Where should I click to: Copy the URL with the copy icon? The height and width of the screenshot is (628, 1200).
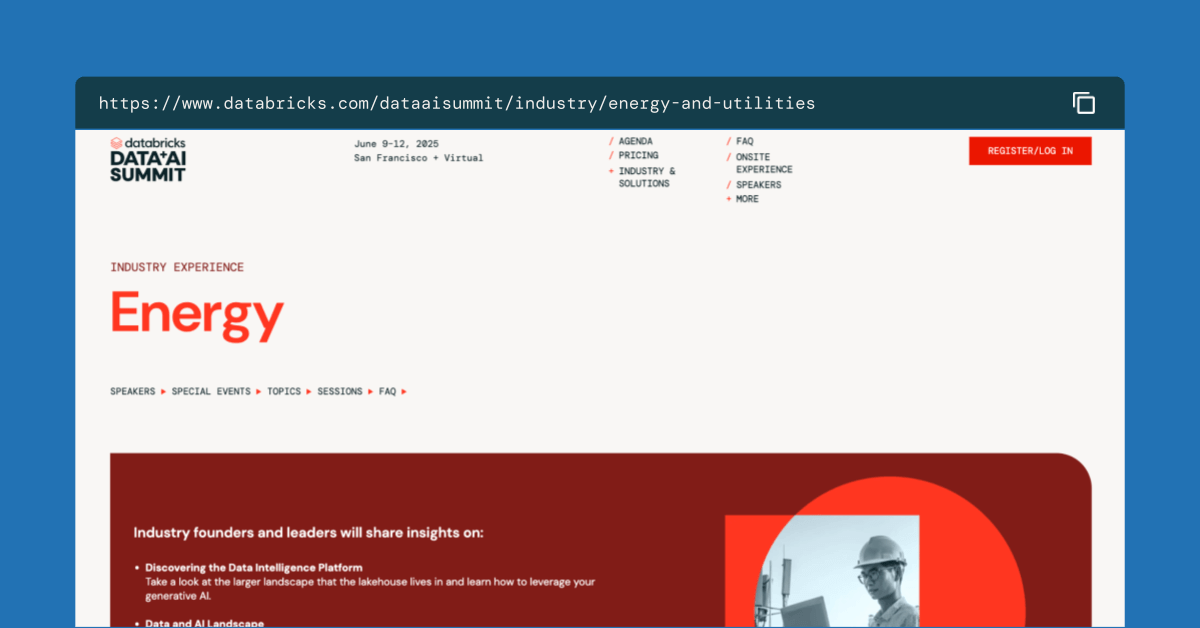(x=1084, y=103)
